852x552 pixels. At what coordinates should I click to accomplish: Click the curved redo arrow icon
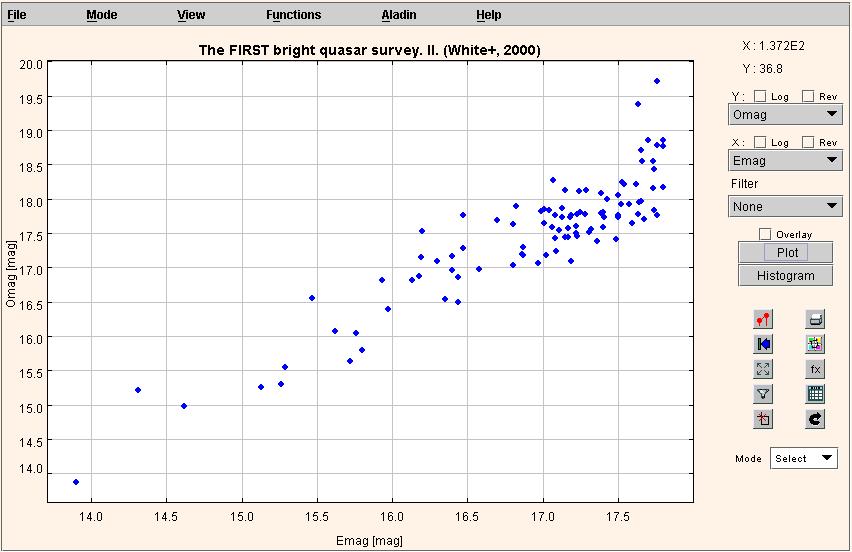(x=815, y=419)
